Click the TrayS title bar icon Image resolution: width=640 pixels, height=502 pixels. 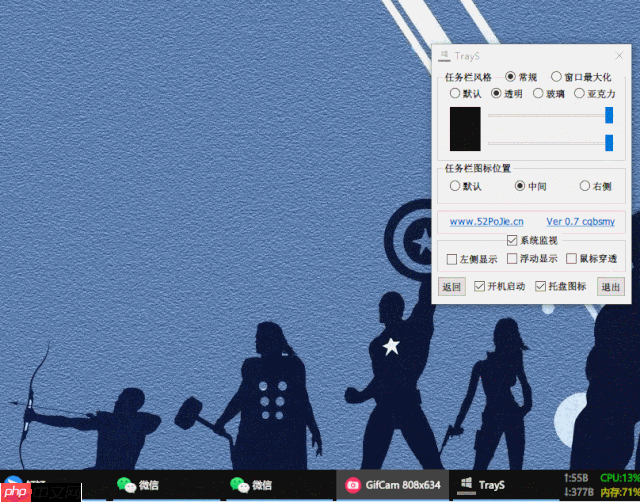click(444, 56)
